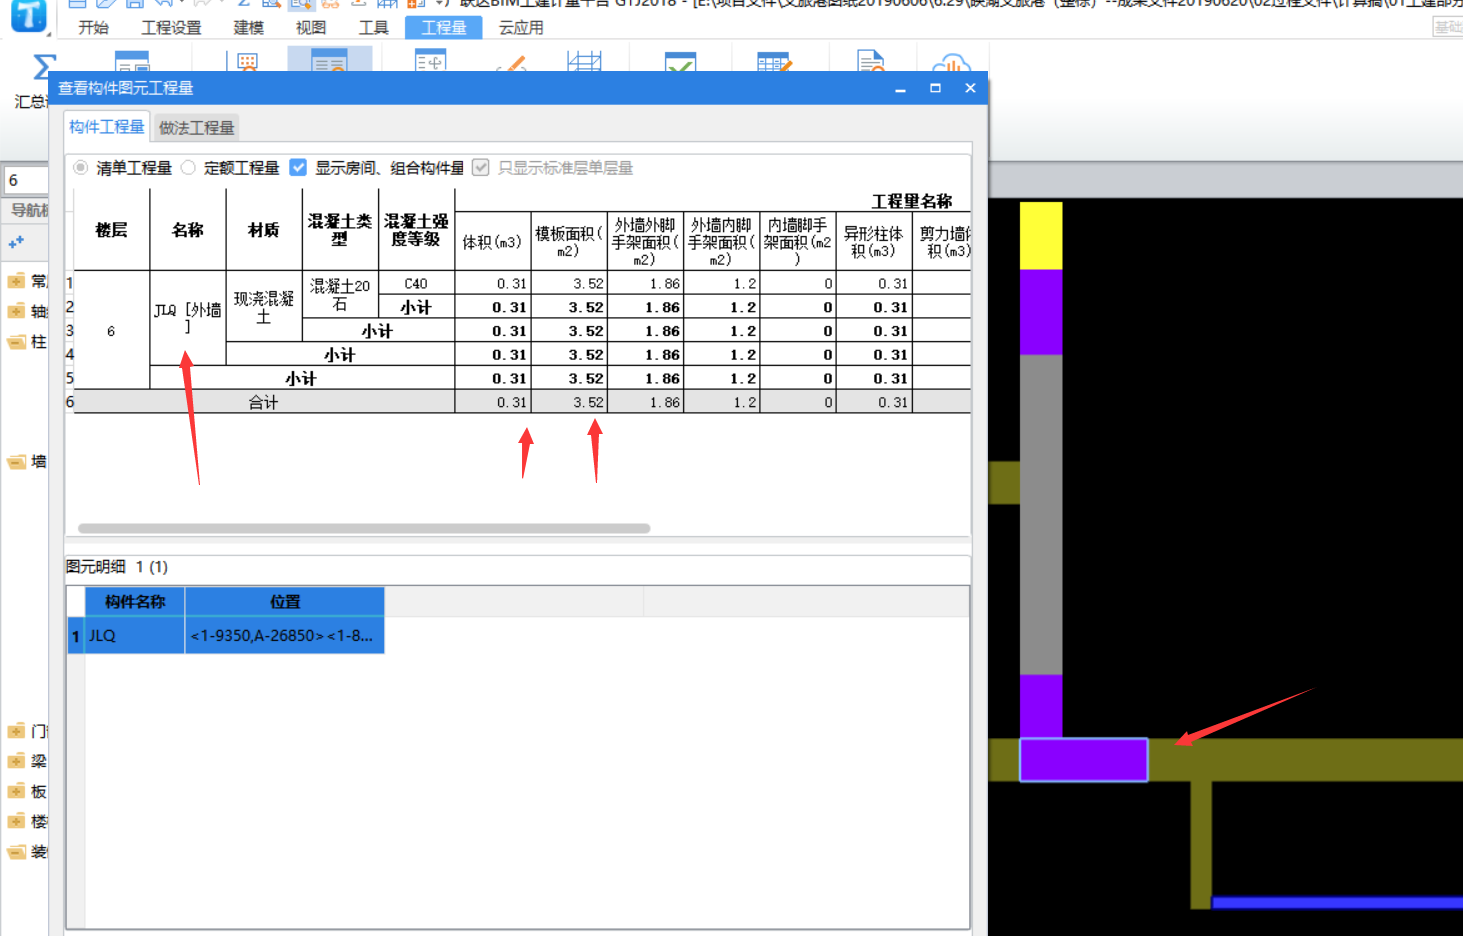Minimize the 查看构件图元工程量 dialog

point(900,88)
